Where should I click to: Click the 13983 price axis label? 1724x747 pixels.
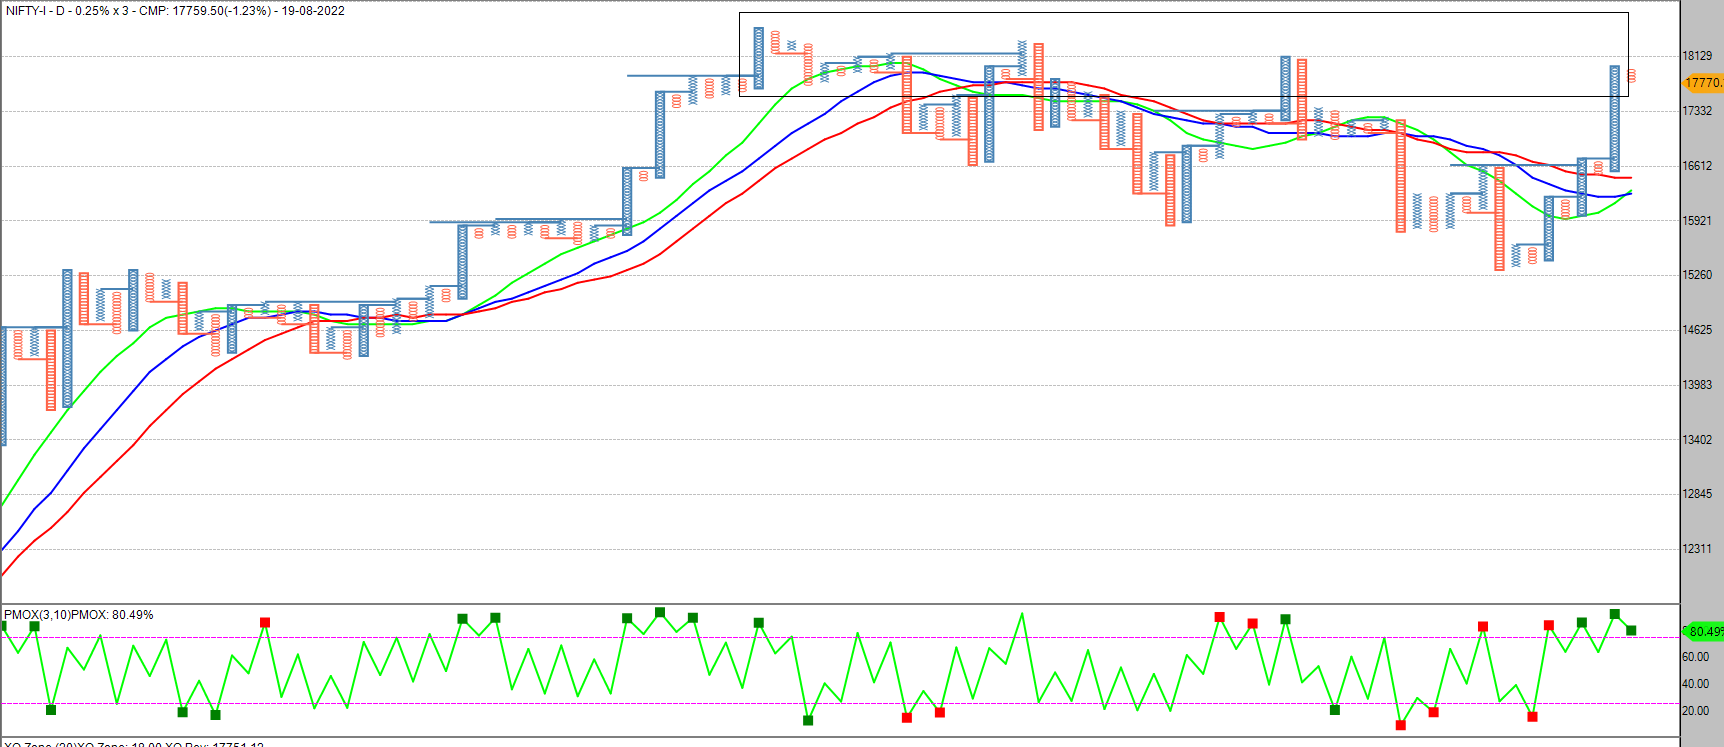tap(1697, 385)
